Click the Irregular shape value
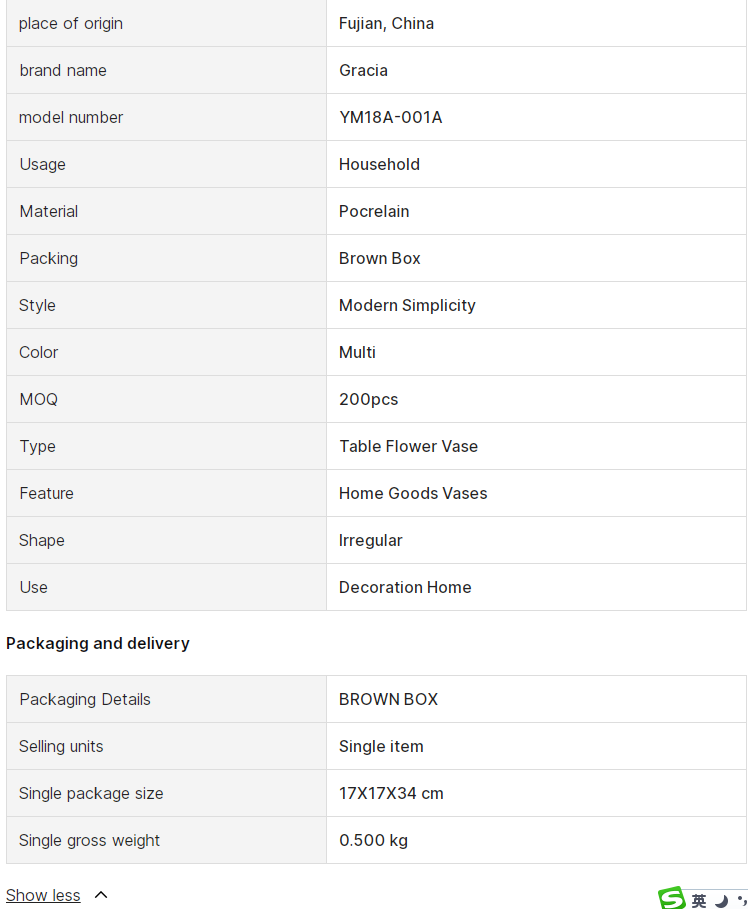This screenshot has height=909, width=748. tap(371, 540)
